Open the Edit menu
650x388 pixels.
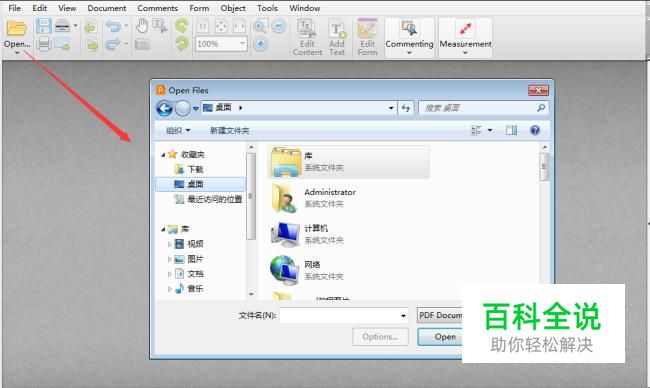(39, 8)
